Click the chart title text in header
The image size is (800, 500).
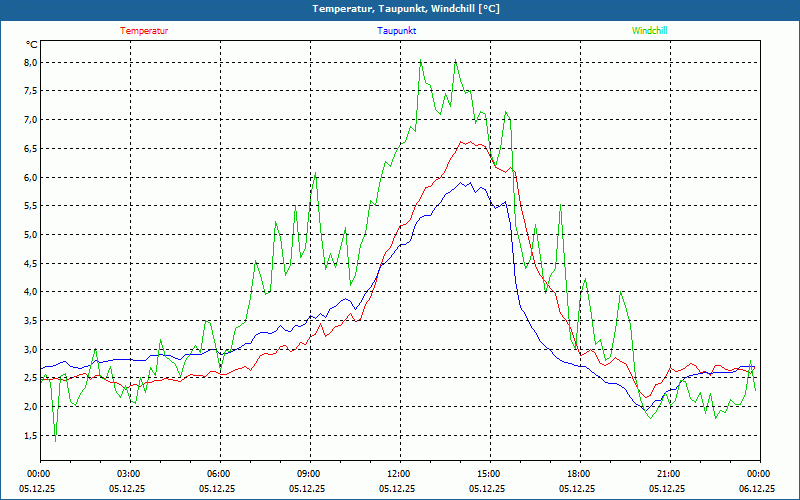406,9
